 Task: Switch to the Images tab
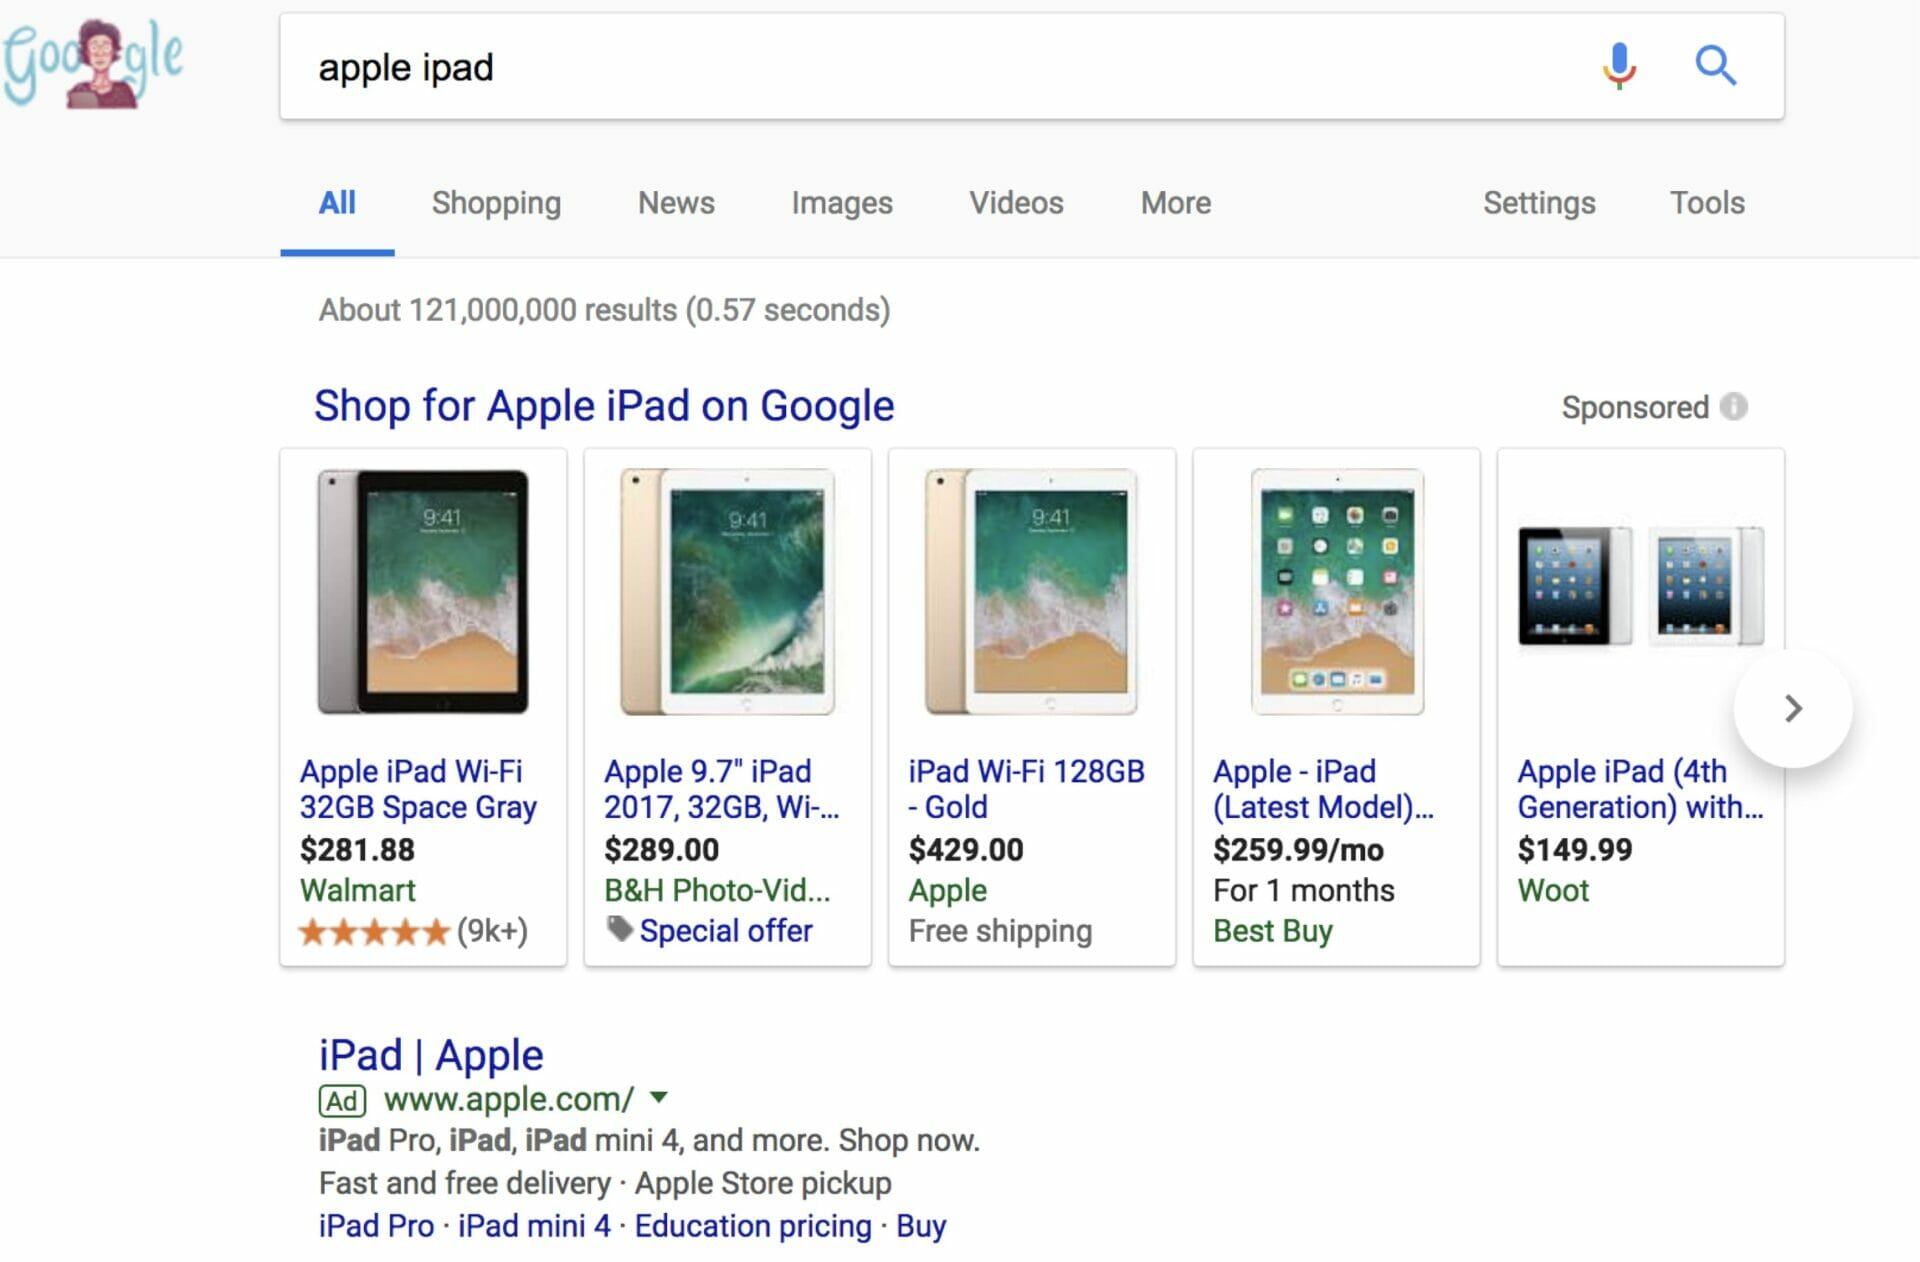842,203
